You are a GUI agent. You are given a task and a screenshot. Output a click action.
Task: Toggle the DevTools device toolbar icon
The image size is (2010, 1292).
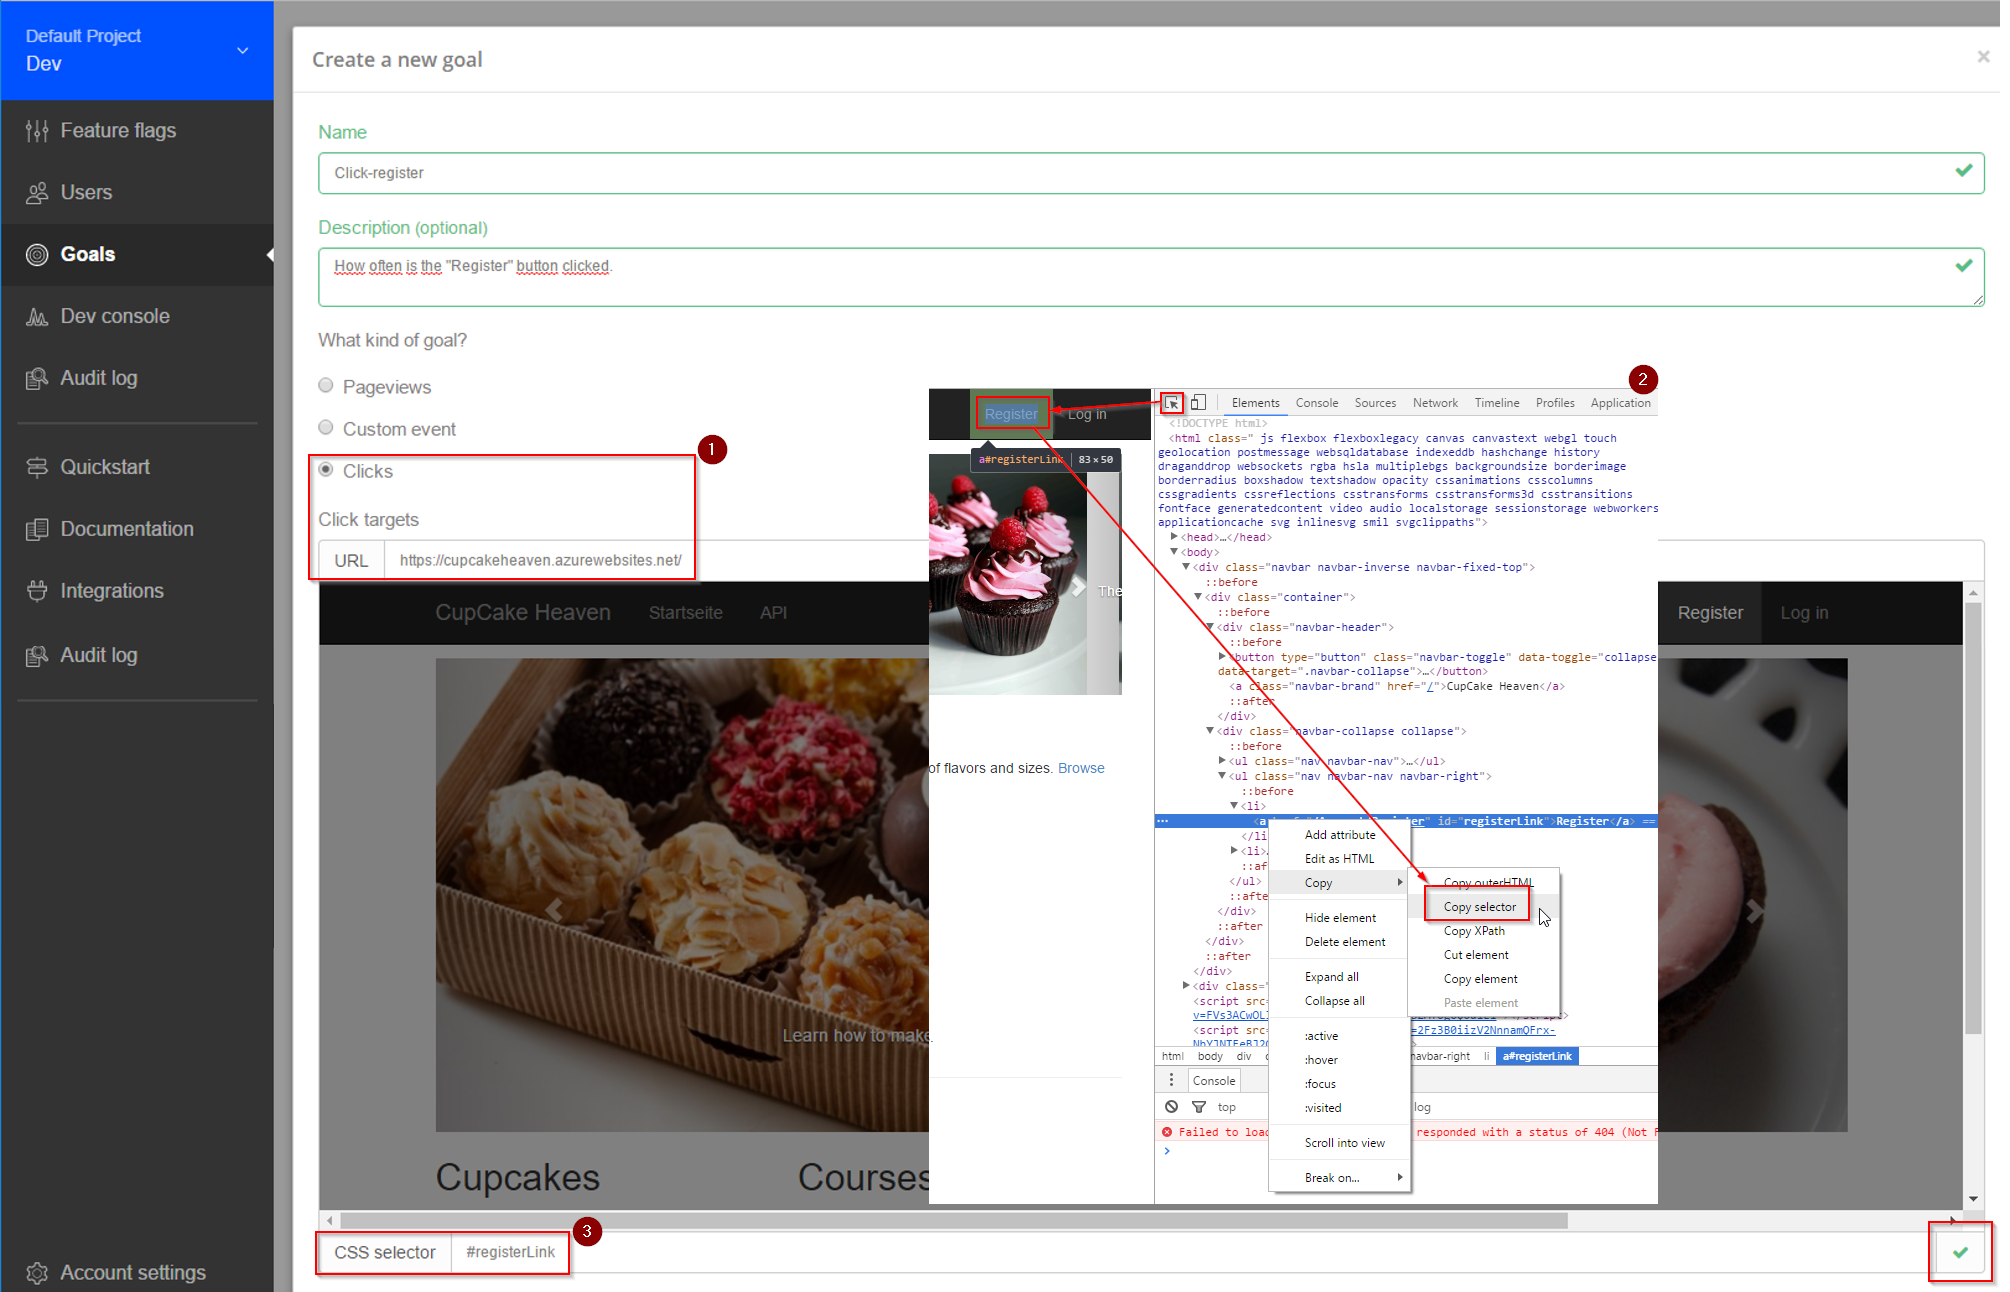tap(1198, 403)
